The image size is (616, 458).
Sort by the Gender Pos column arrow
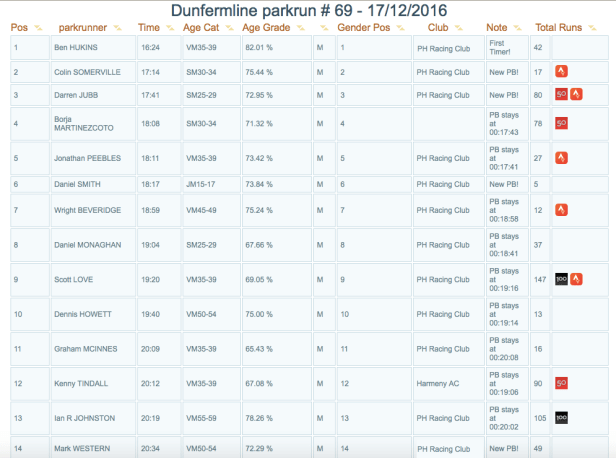400,28
